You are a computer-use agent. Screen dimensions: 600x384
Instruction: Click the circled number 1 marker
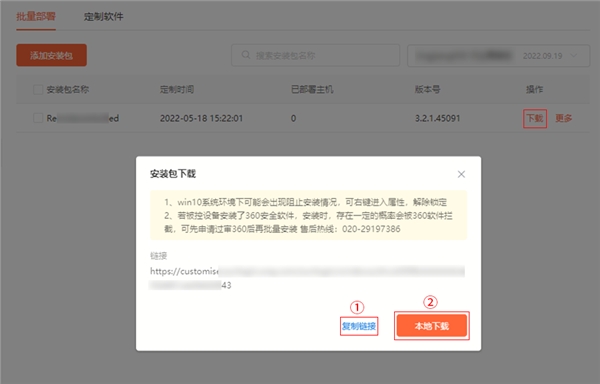click(x=357, y=307)
